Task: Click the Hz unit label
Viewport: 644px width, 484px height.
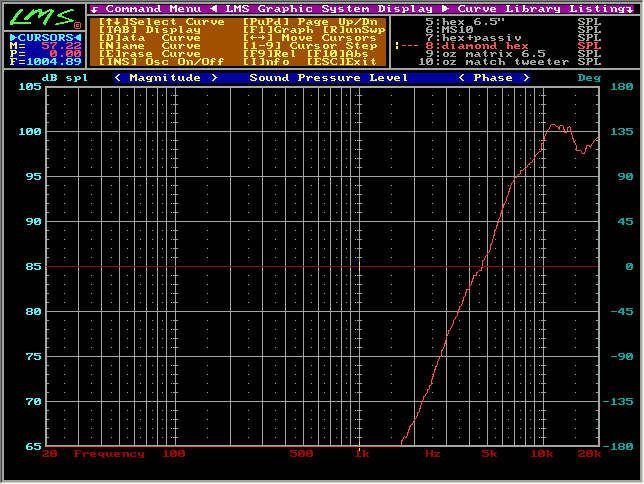Action: [x=433, y=454]
